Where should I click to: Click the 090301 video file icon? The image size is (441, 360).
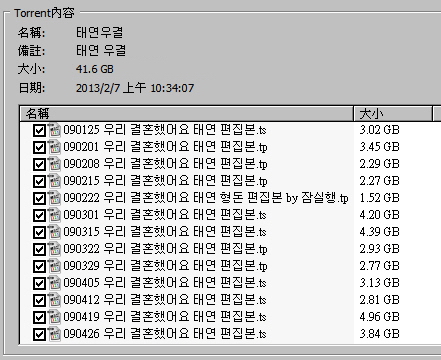tap(54, 215)
